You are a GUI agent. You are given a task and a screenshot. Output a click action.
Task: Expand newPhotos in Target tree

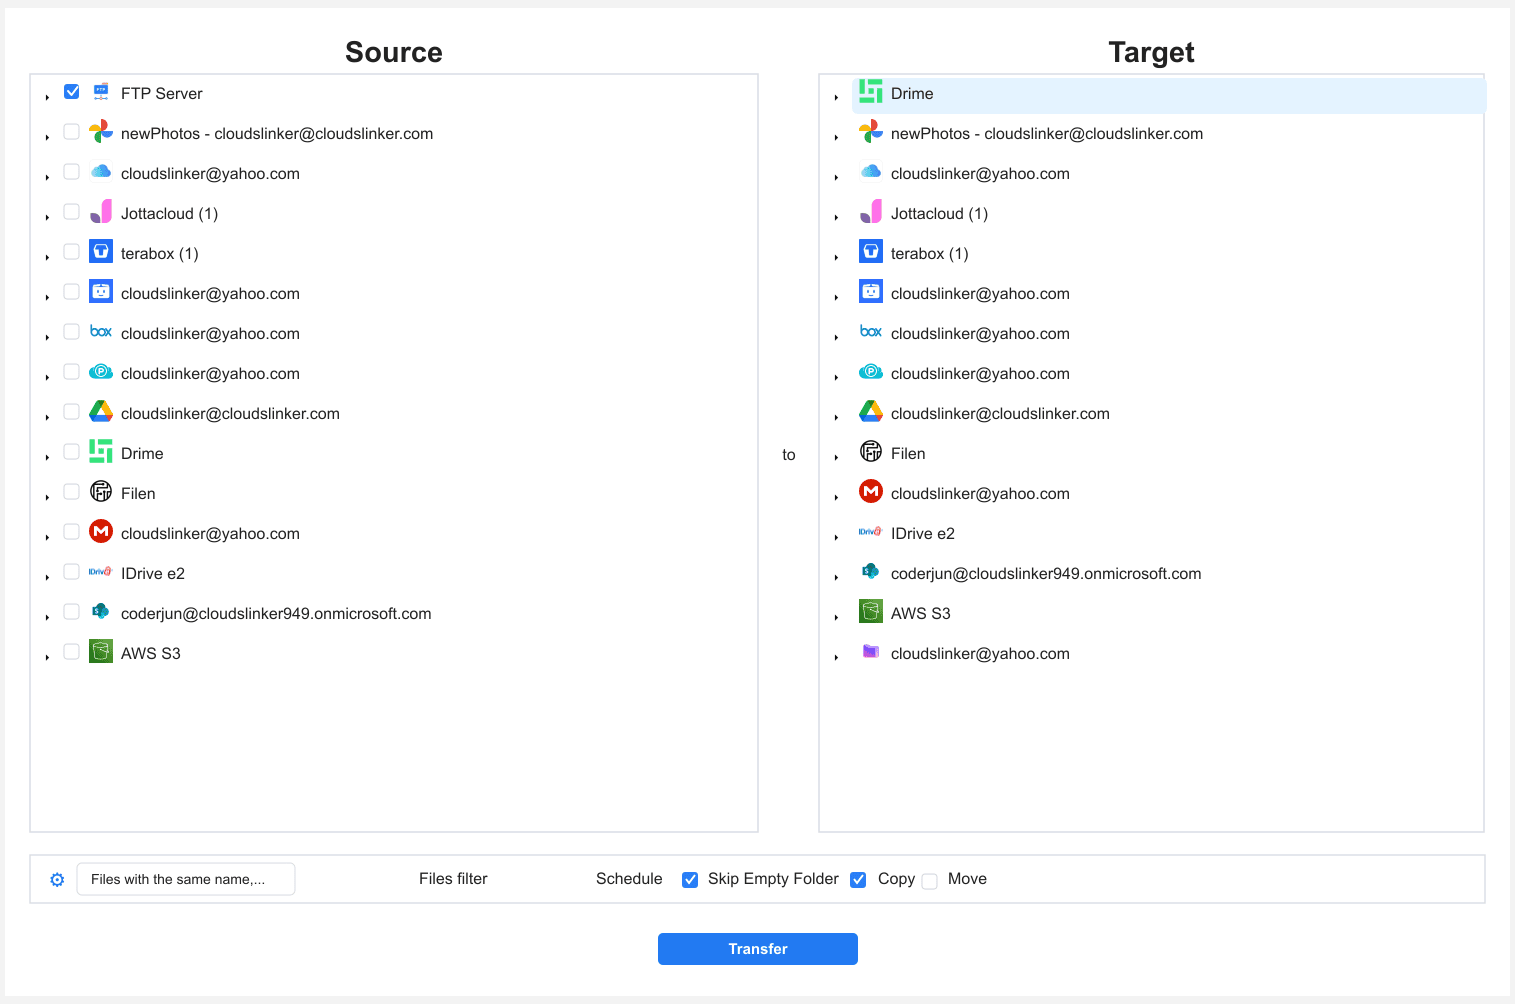coord(836,137)
